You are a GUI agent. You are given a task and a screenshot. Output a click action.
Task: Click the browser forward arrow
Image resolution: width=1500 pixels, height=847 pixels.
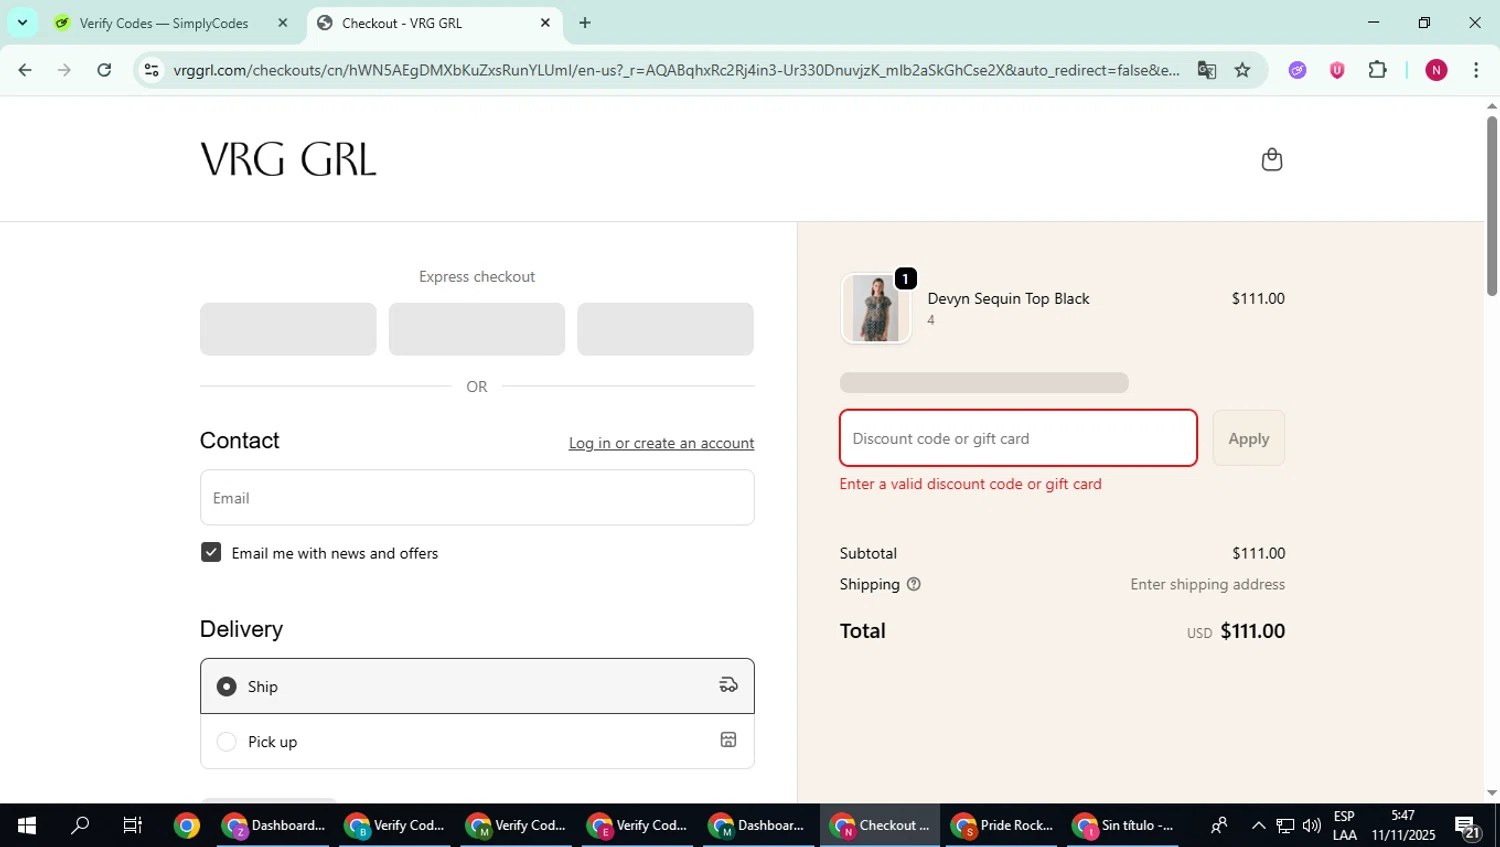[64, 70]
